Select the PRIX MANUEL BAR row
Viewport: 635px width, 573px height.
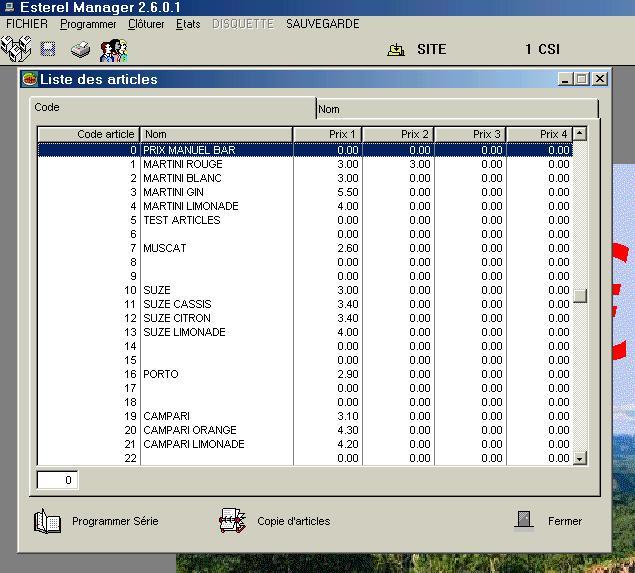[x=305, y=150]
